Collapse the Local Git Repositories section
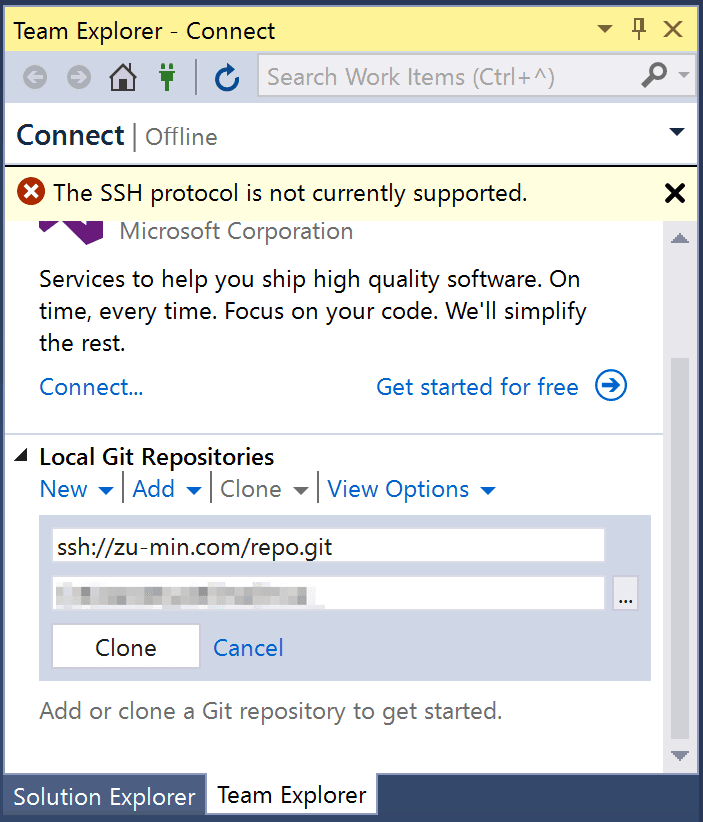The image size is (703, 822). point(22,457)
